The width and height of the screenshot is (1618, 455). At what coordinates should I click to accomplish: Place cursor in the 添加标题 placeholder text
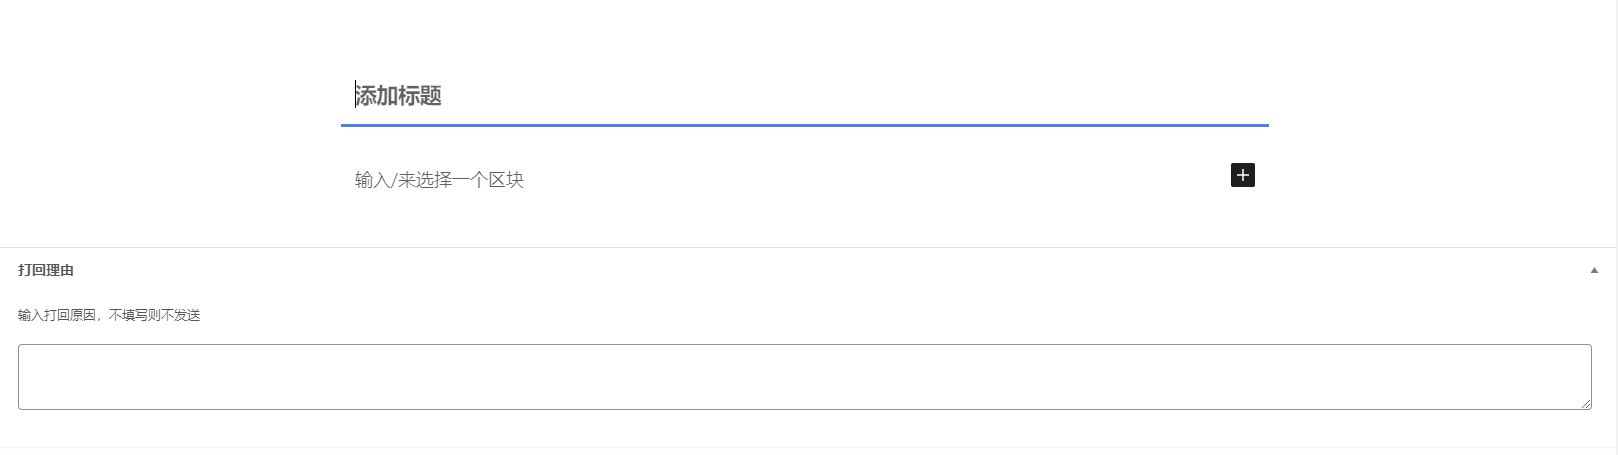click(400, 96)
